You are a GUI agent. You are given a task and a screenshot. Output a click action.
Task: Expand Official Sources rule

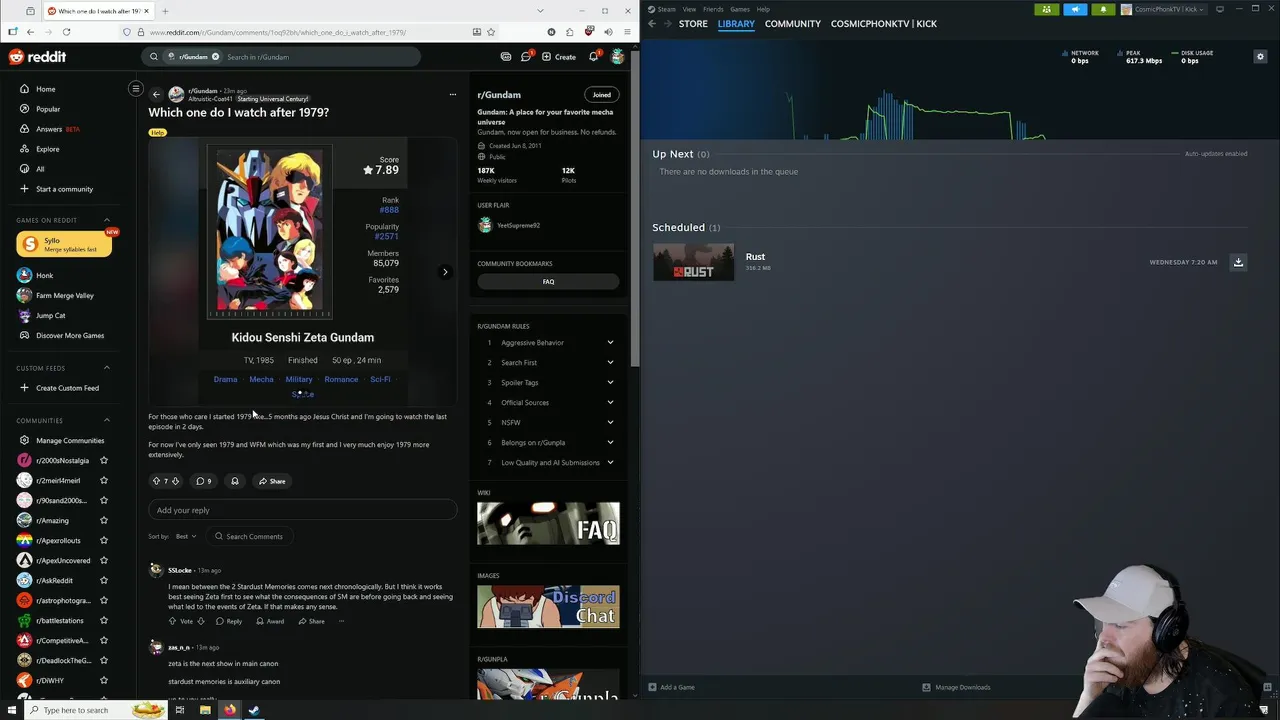coord(610,403)
